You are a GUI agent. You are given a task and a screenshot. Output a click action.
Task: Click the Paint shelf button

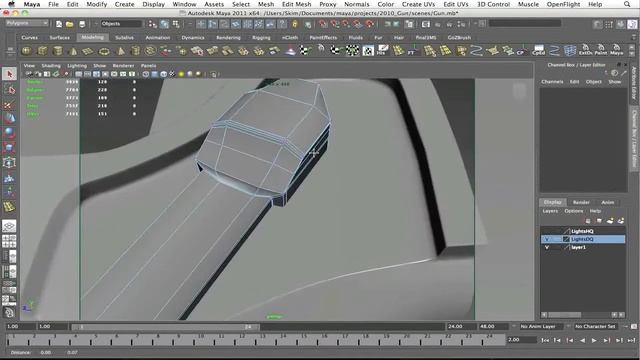coord(600,51)
